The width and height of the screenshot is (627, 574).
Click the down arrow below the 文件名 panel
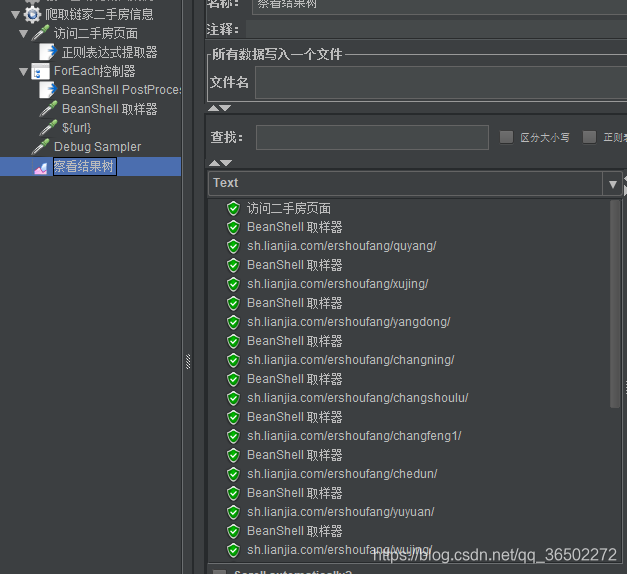click(x=226, y=108)
